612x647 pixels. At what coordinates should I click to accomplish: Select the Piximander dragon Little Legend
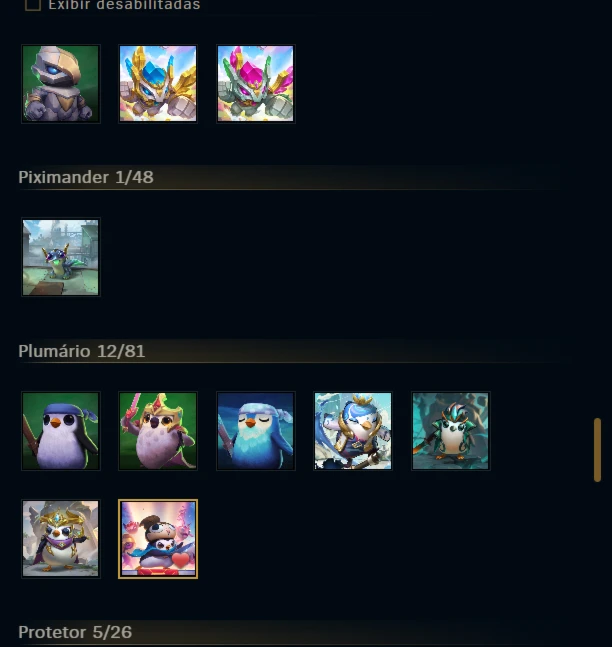coord(61,257)
